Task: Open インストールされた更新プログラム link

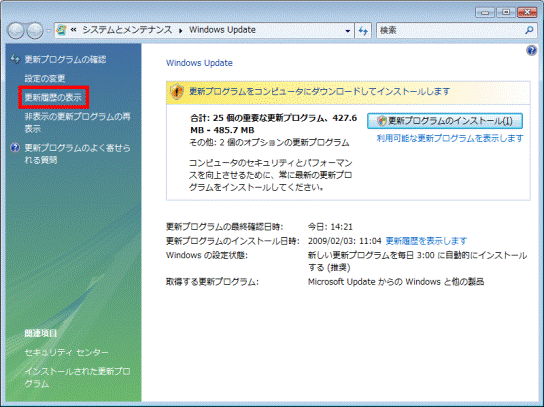Action: click(77, 378)
